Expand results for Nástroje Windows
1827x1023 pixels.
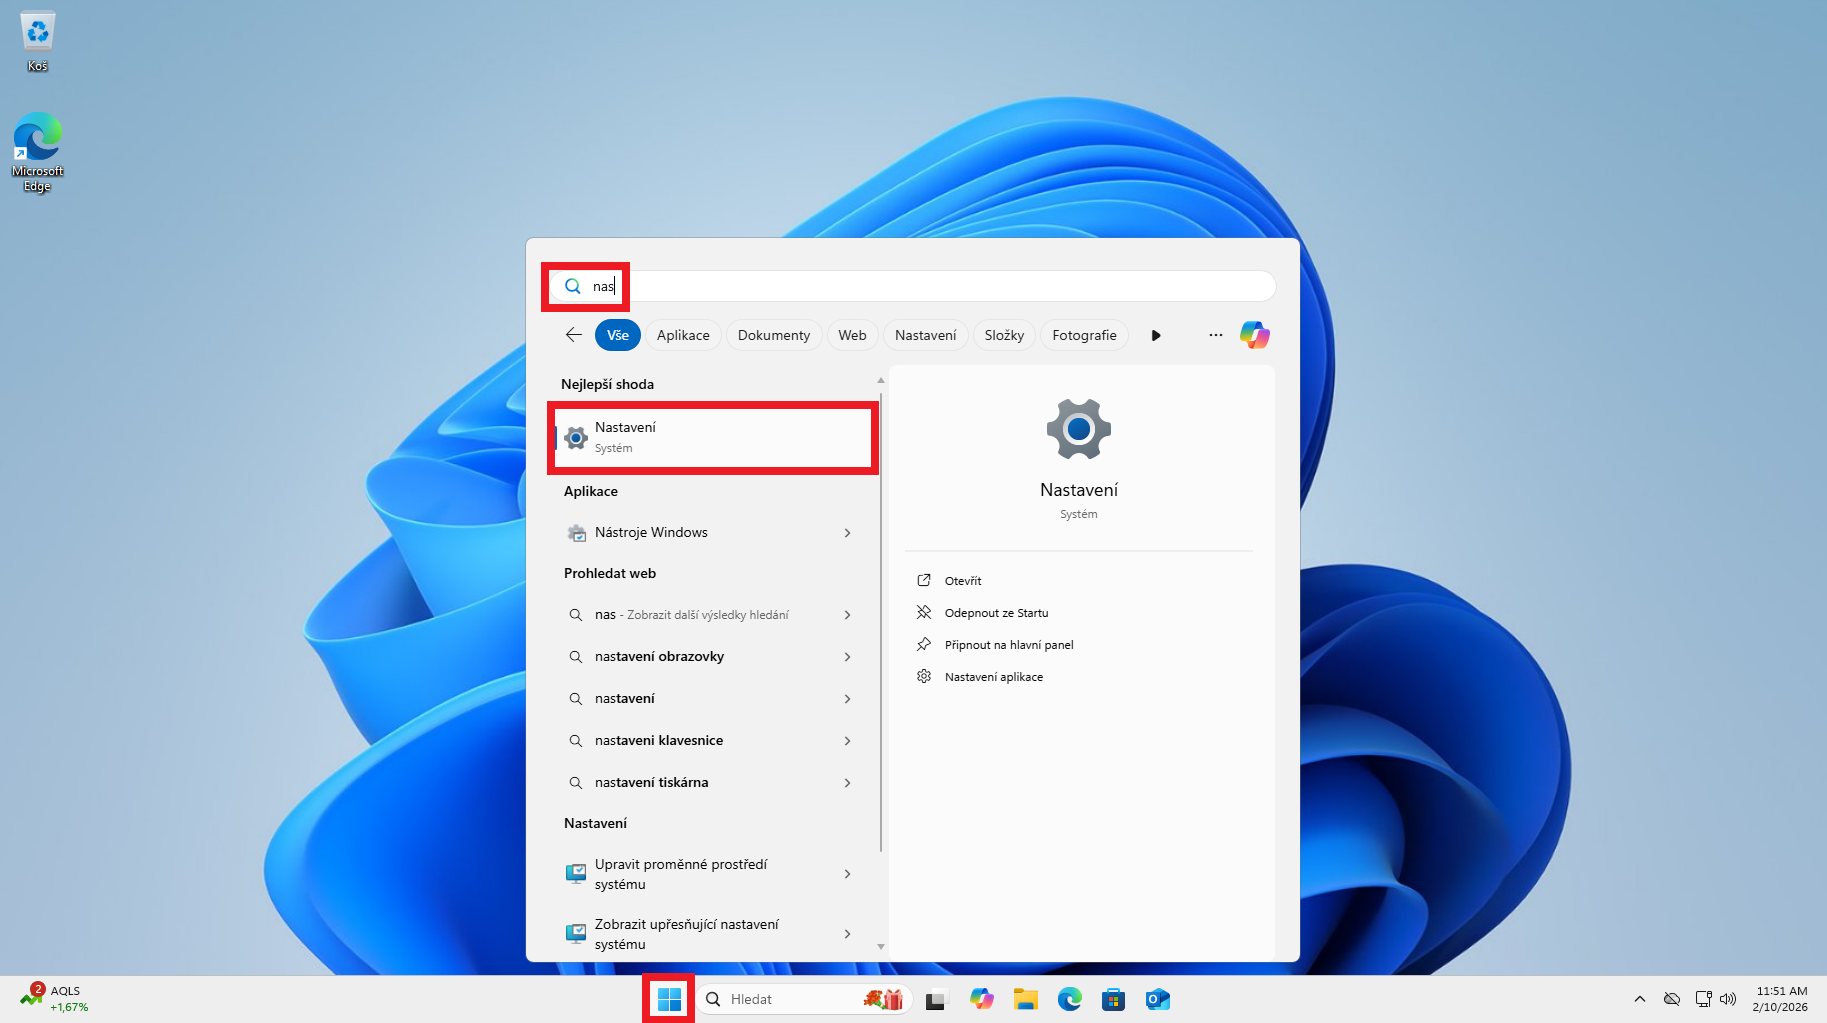pos(847,532)
